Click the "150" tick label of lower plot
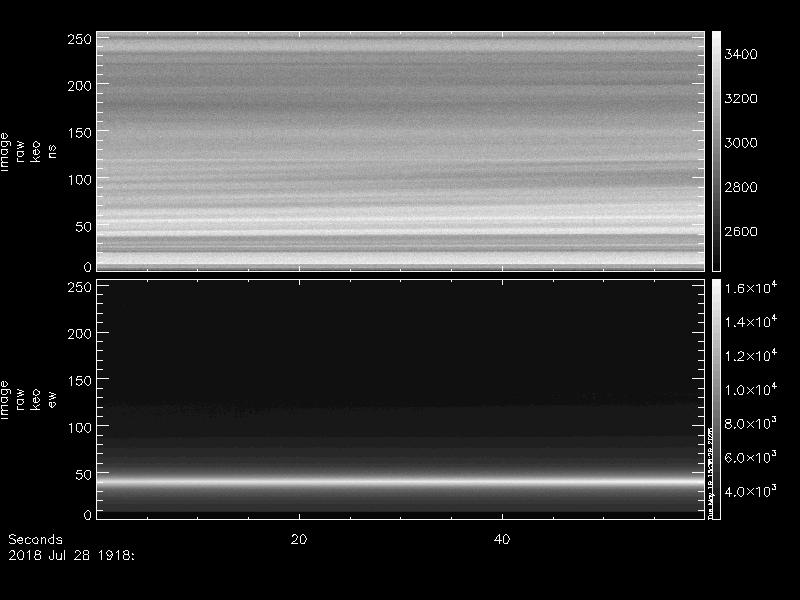The image size is (800, 600). point(80,381)
